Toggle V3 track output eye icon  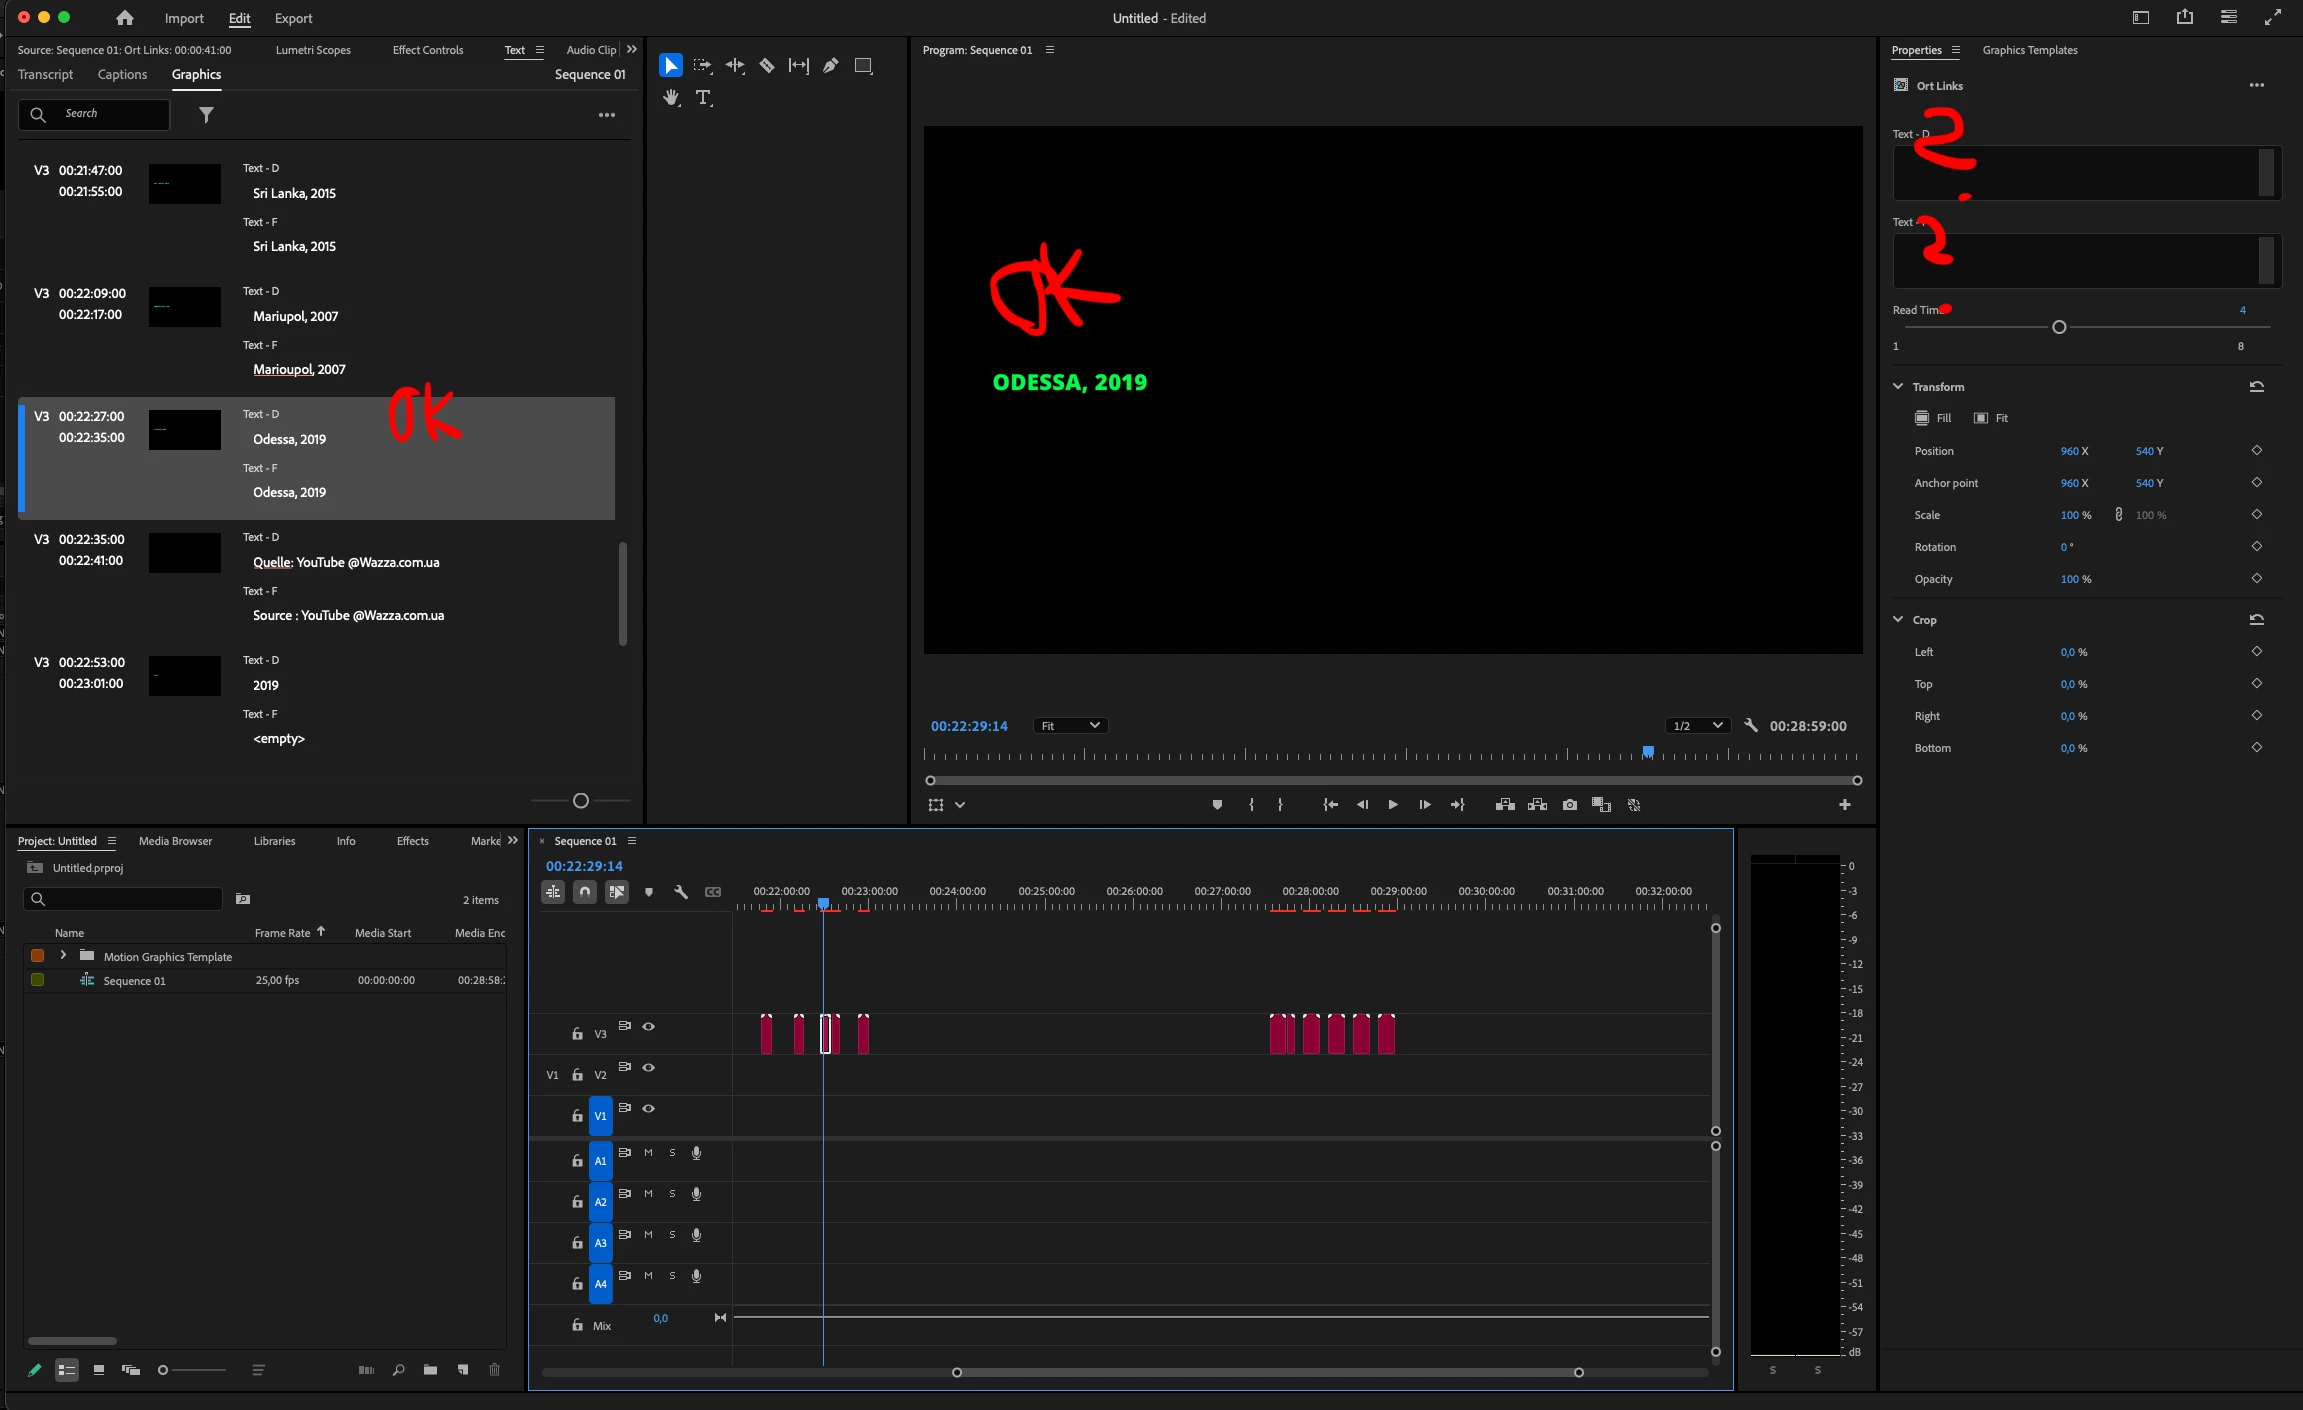648,1027
